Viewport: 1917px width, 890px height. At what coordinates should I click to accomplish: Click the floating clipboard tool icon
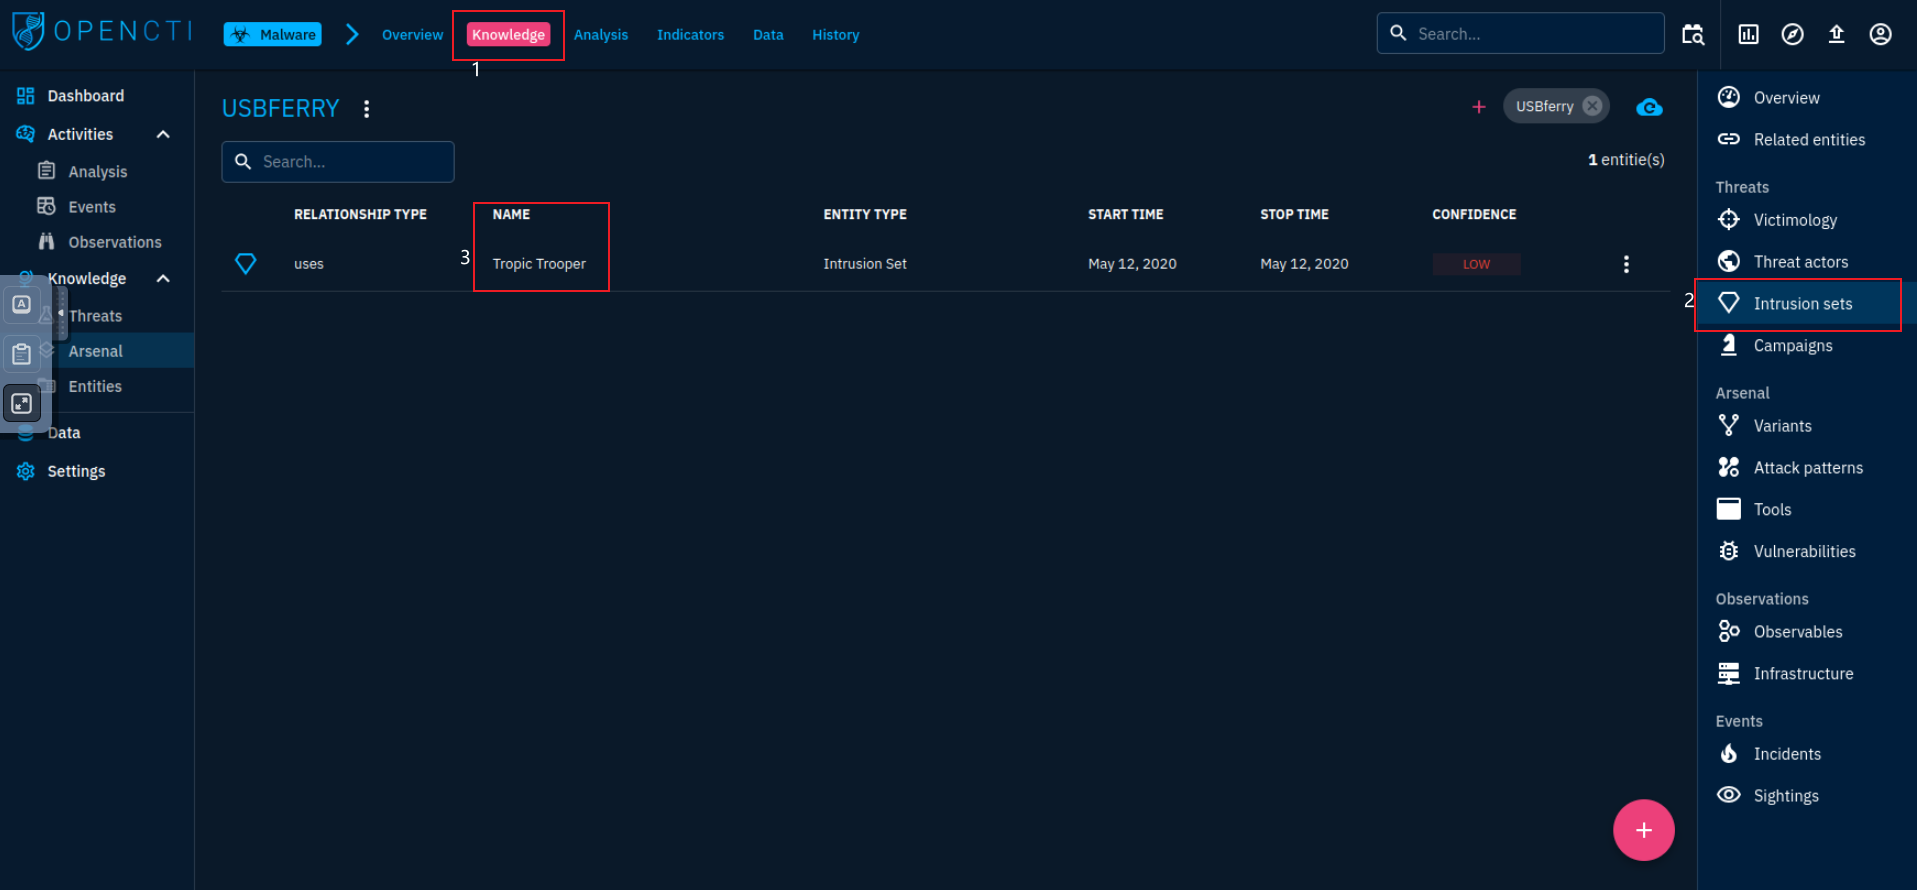tap(21, 354)
